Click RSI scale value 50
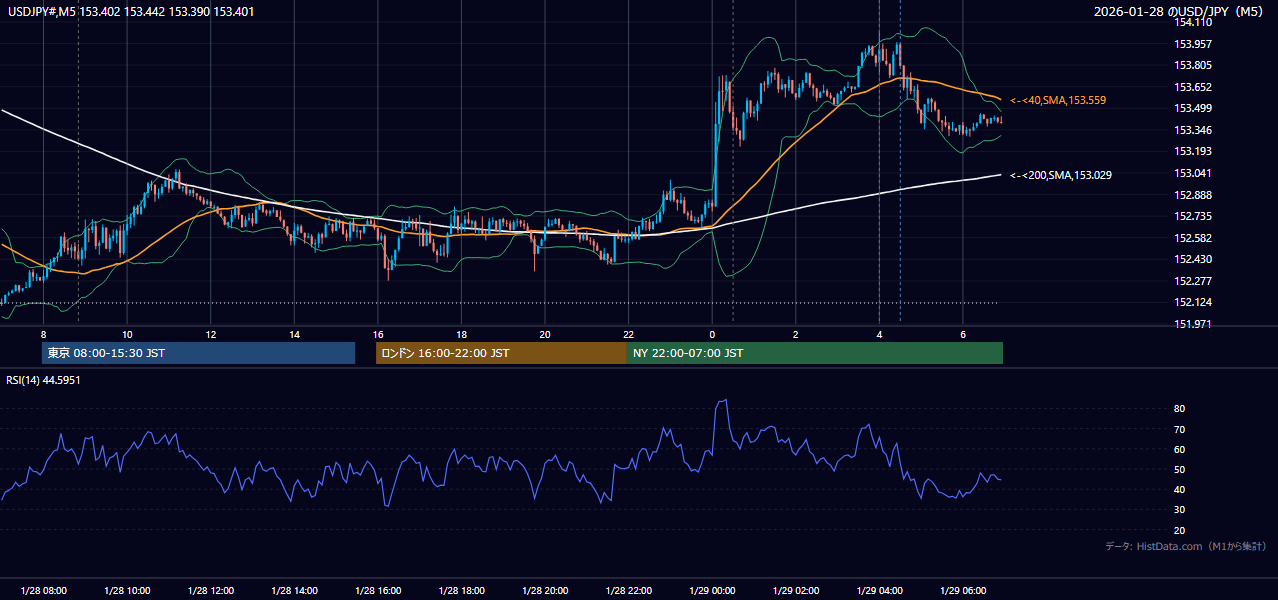Viewport: 1278px width, 600px height. pos(1179,469)
